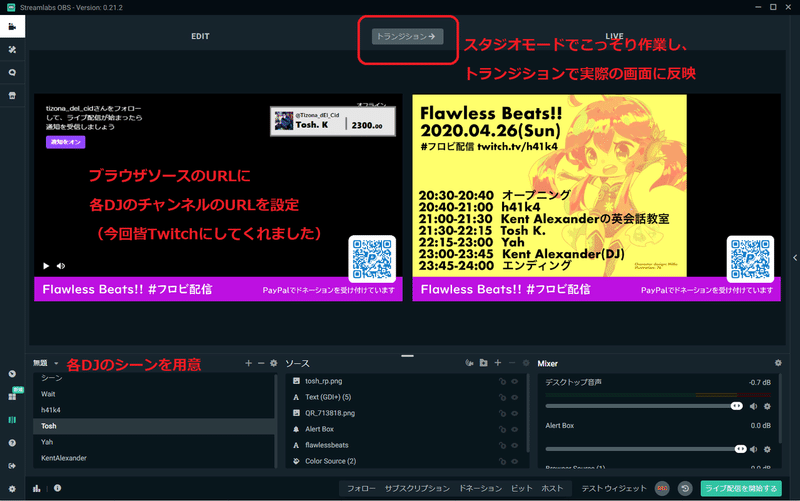Select the Wait scene
Viewport: 800px width, 501px height.
click(154, 394)
